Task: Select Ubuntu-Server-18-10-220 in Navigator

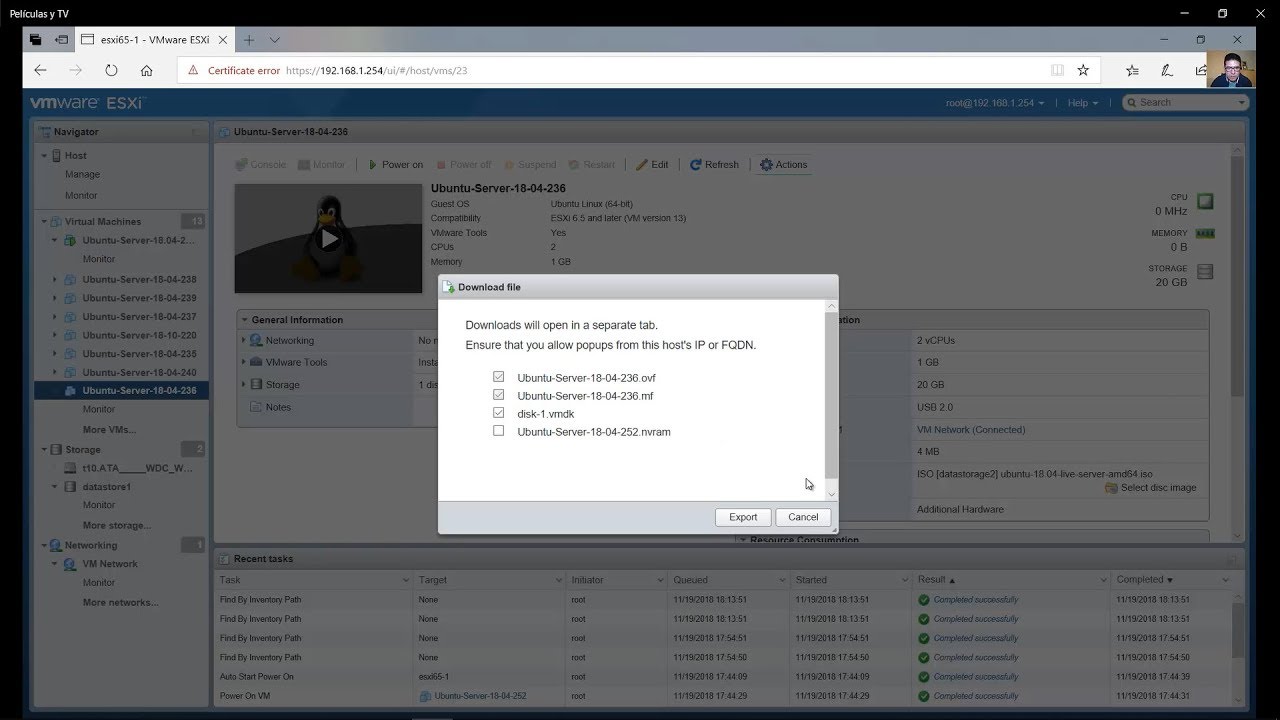Action: pyautogui.click(x=139, y=336)
